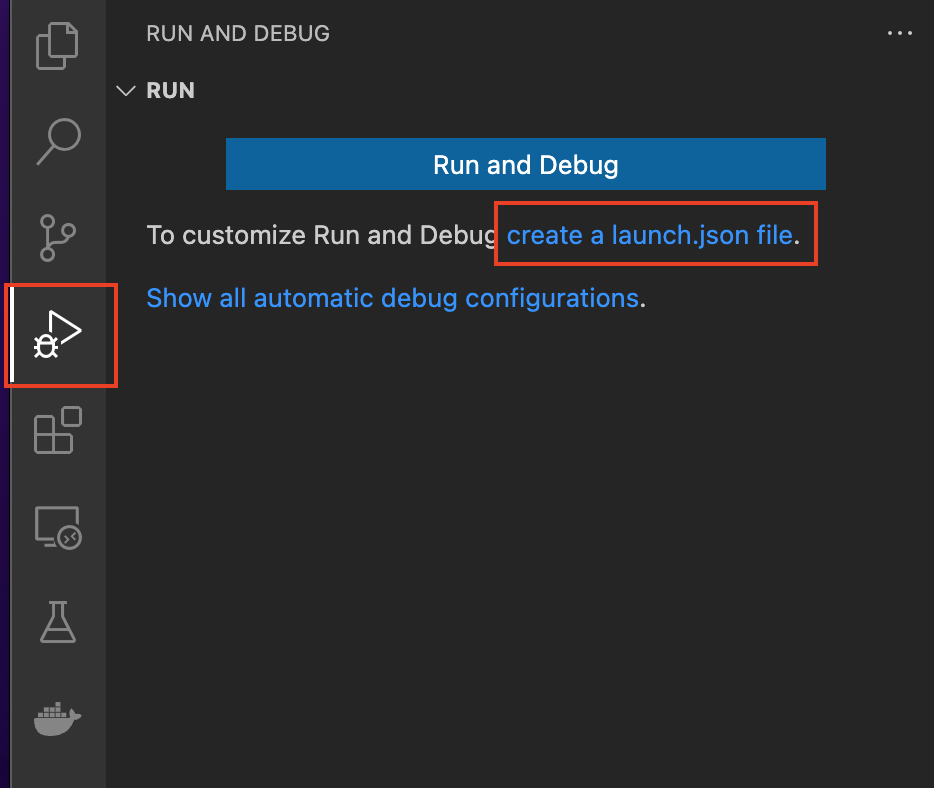Open Show all automatic debug configurations link
Image resolution: width=934 pixels, height=788 pixels.
point(393,298)
